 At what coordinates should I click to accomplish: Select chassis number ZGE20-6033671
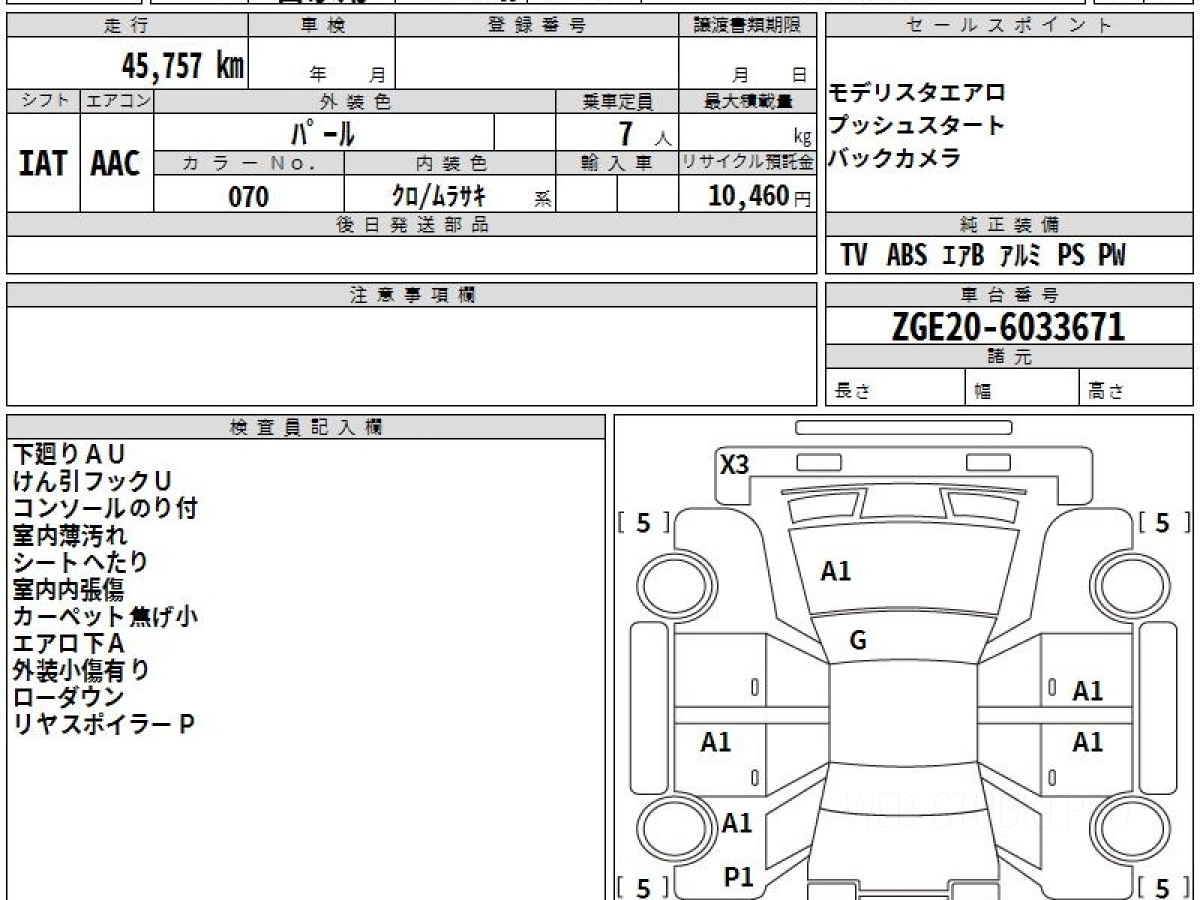[x=1008, y=326]
